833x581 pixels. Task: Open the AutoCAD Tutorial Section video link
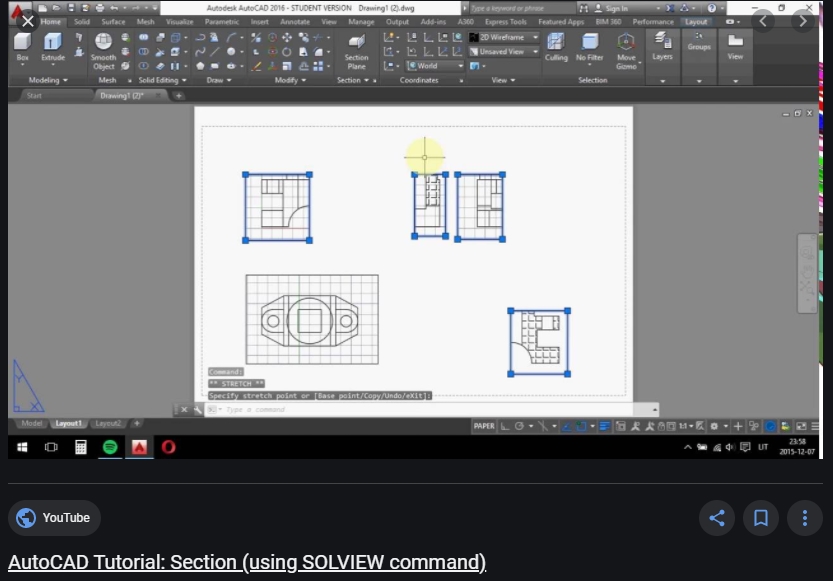[247, 562]
